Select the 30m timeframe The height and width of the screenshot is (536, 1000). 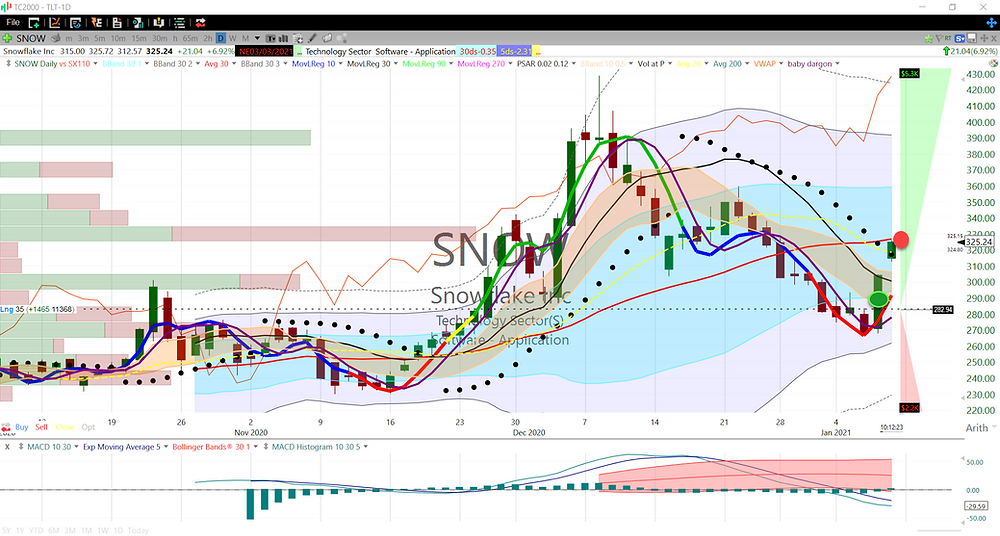coord(159,38)
